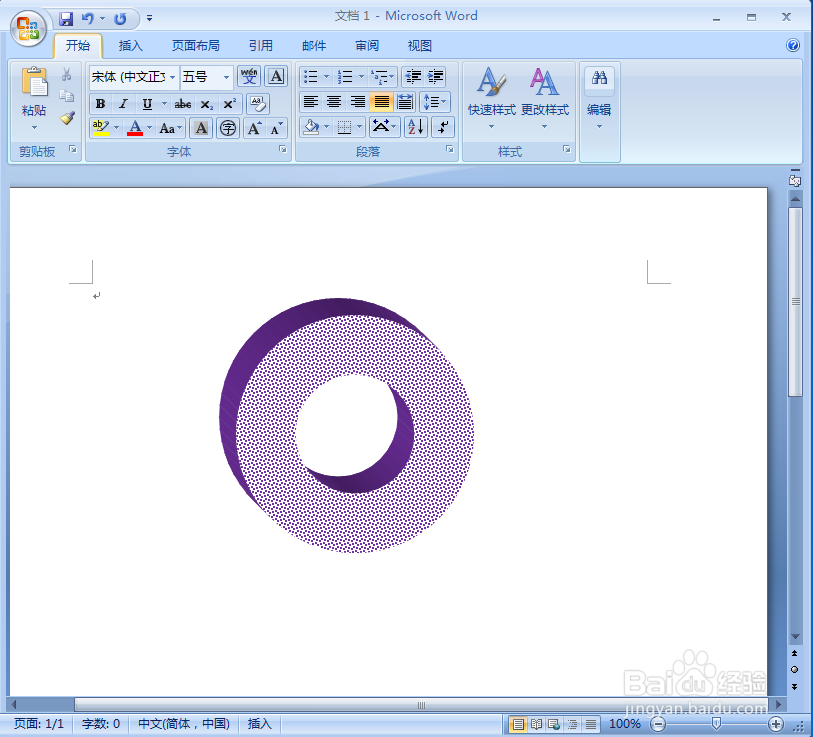813x737 pixels.
Task: Toggle superscript formatting
Action: click(230, 104)
